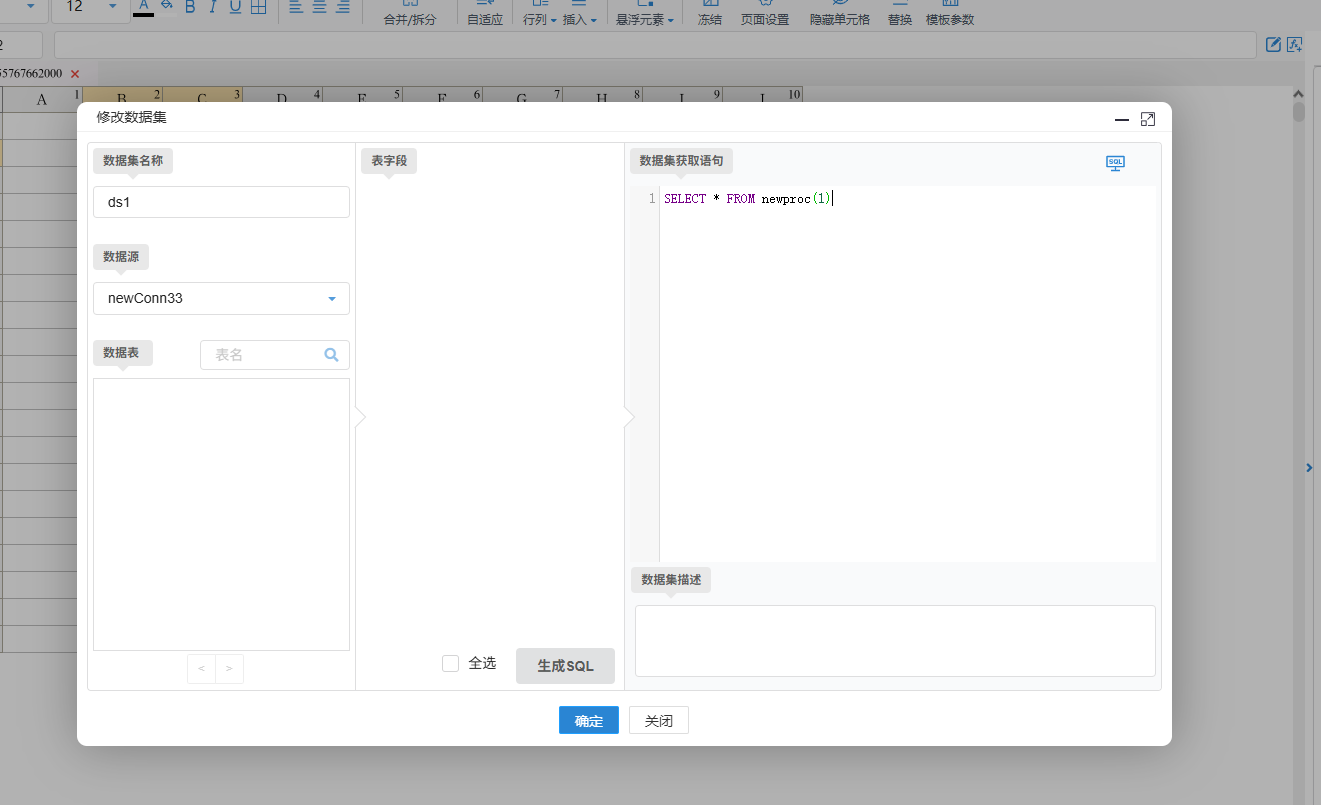This screenshot has height=805, width=1321.
Task: Open the cell borders tool
Action: coord(258,7)
